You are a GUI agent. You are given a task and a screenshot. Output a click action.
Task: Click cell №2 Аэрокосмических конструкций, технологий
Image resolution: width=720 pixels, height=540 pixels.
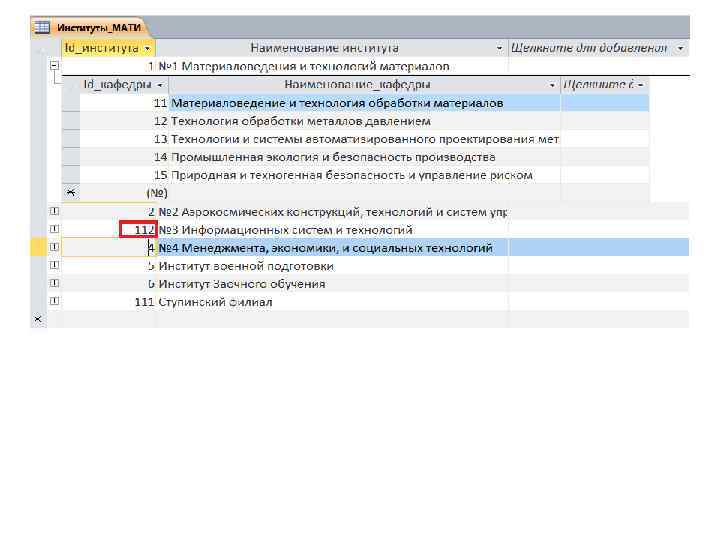(332, 212)
